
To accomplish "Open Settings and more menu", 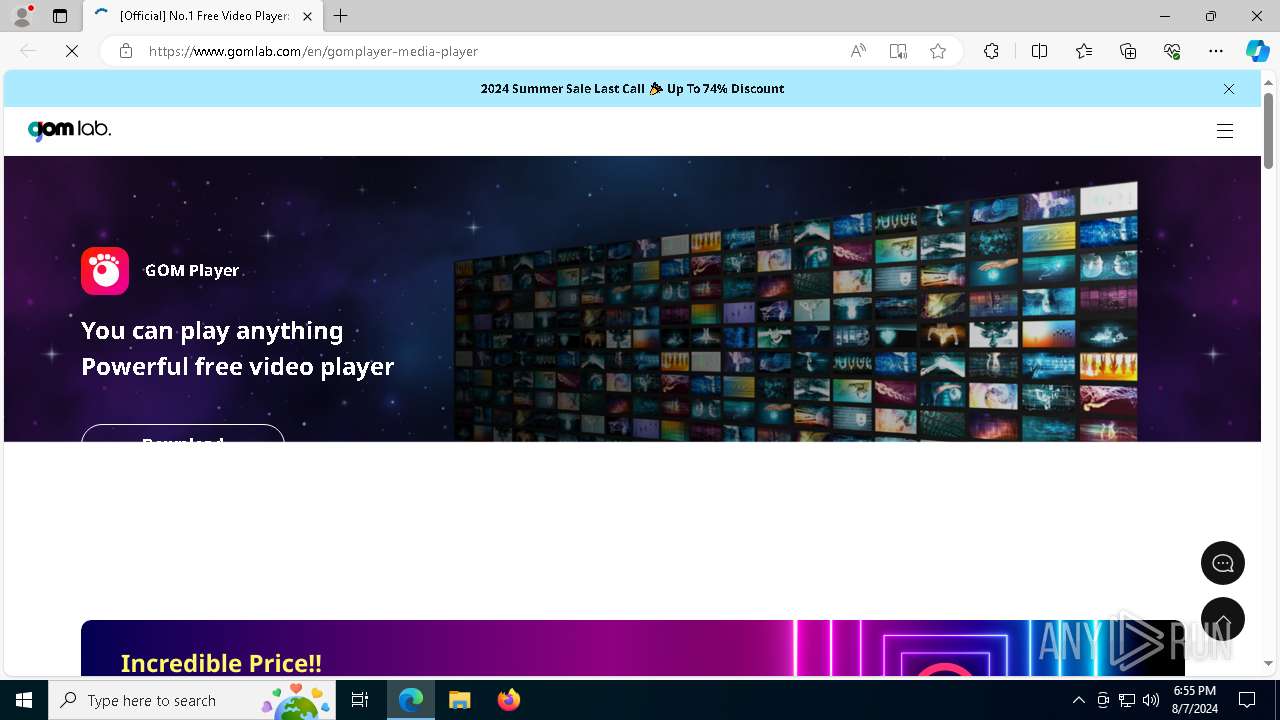I will coord(1216,51).
